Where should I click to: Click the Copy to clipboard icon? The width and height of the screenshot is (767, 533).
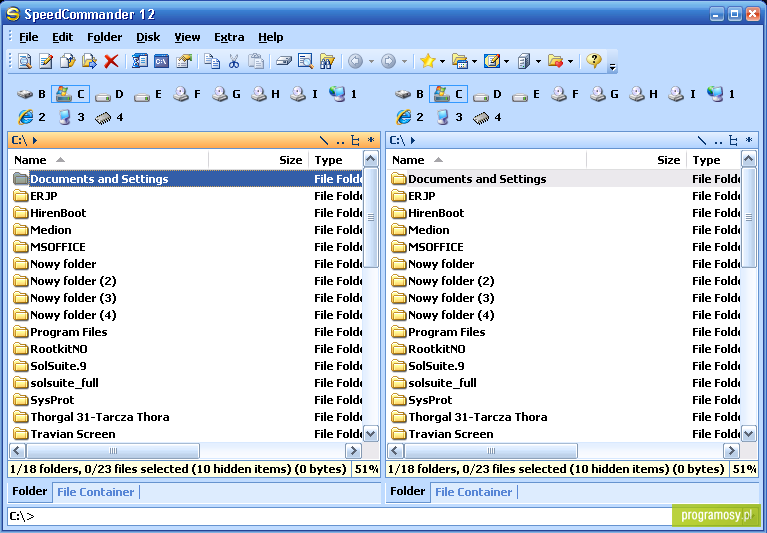212,61
